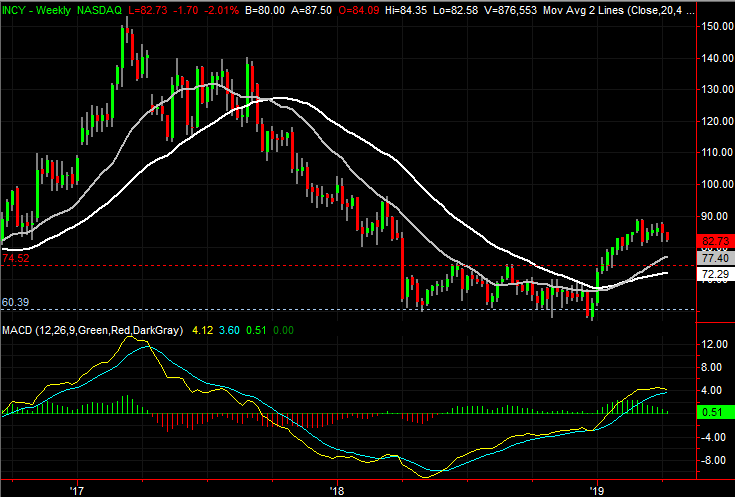Screen dimensions: 735x497
Task: Click the 77.40 moving average price tag
Action: tap(713, 257)
